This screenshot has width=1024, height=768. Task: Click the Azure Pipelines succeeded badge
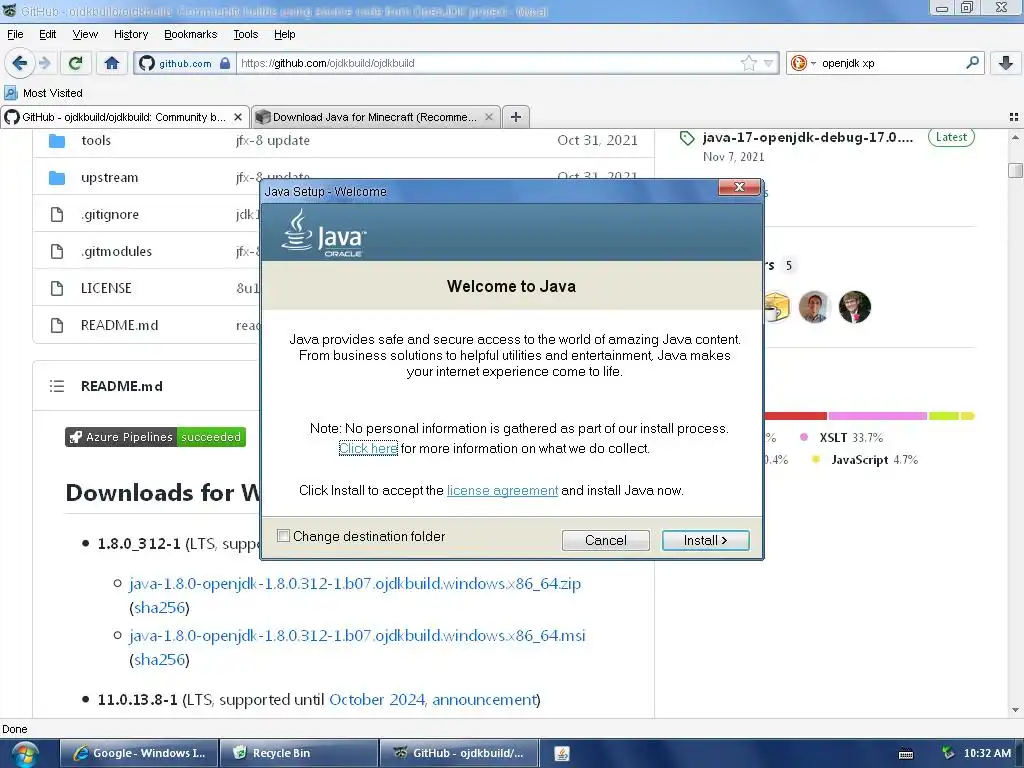[x=155, y=437]
